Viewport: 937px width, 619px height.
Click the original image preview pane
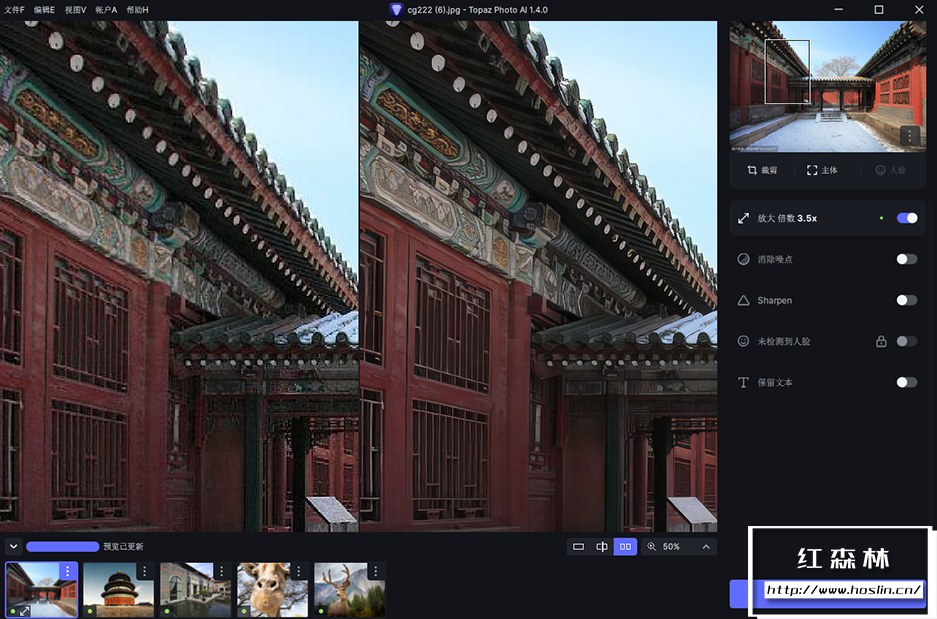pos(179,276)
